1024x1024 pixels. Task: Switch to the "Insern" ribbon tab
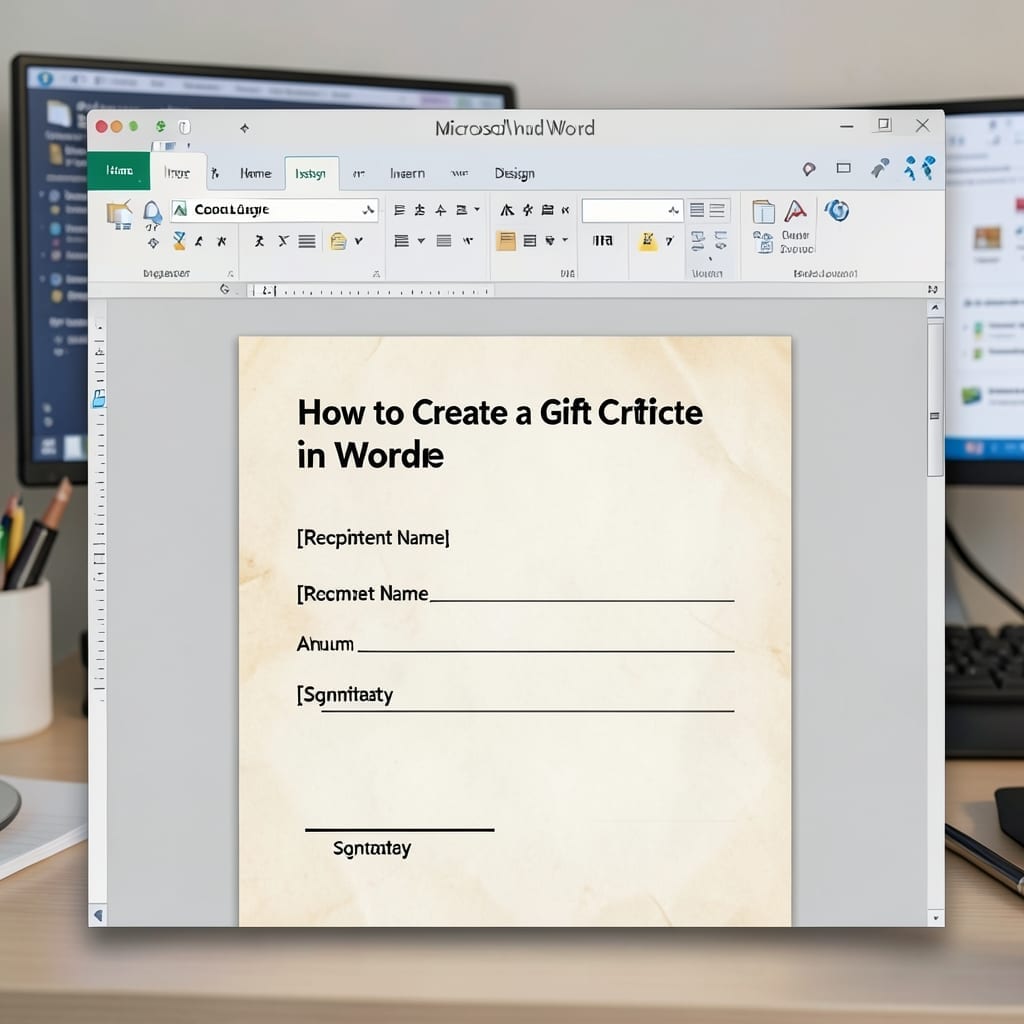[408, 173]
